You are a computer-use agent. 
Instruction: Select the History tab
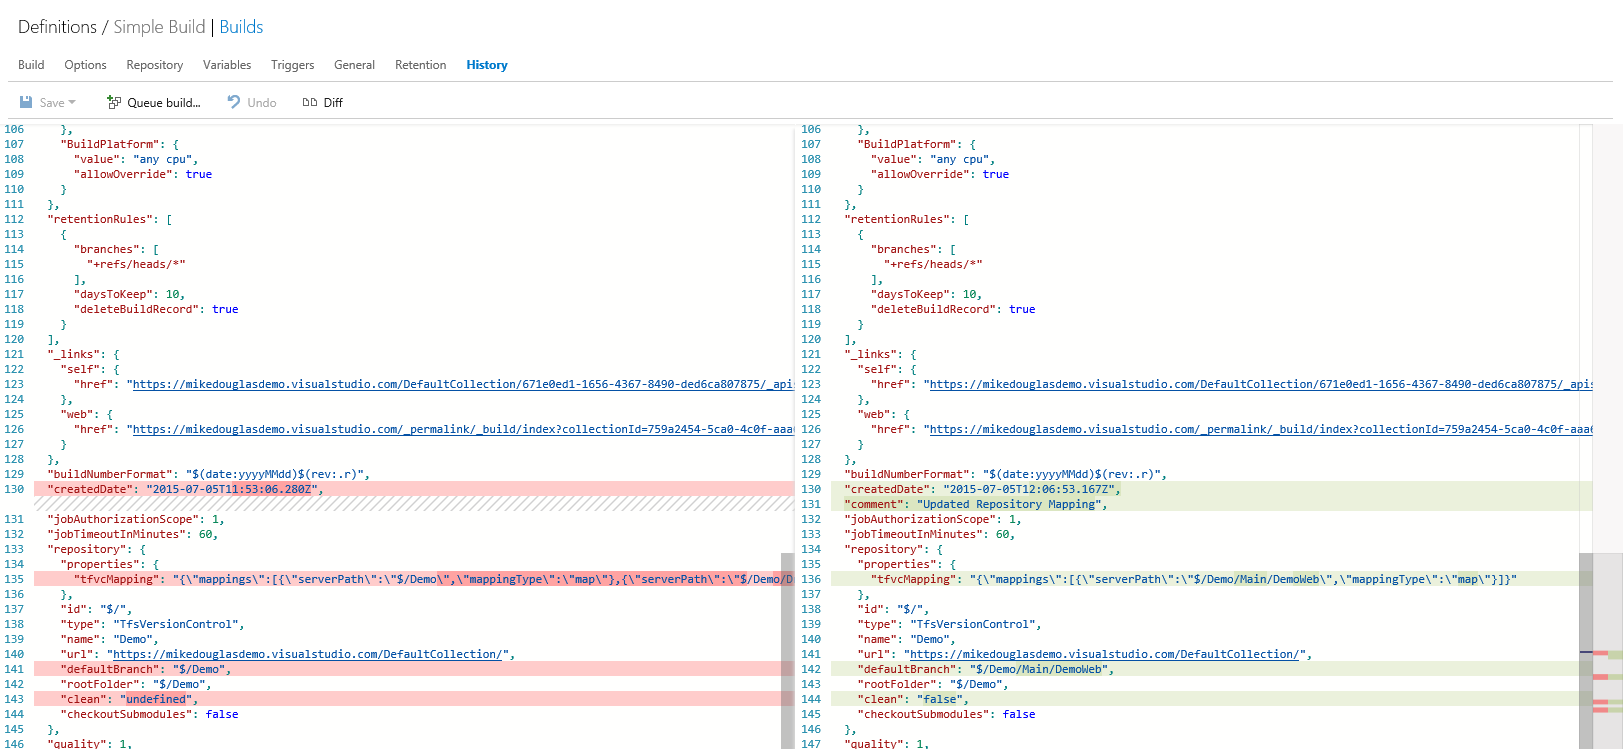point(486,65)
